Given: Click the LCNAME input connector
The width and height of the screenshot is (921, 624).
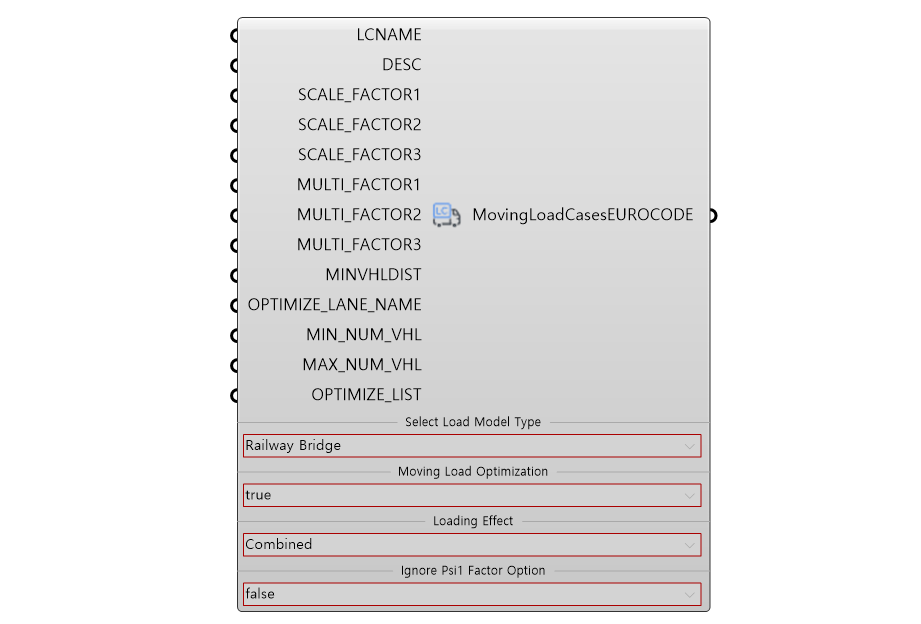Looking at the screenshot, I should (235, 36).
